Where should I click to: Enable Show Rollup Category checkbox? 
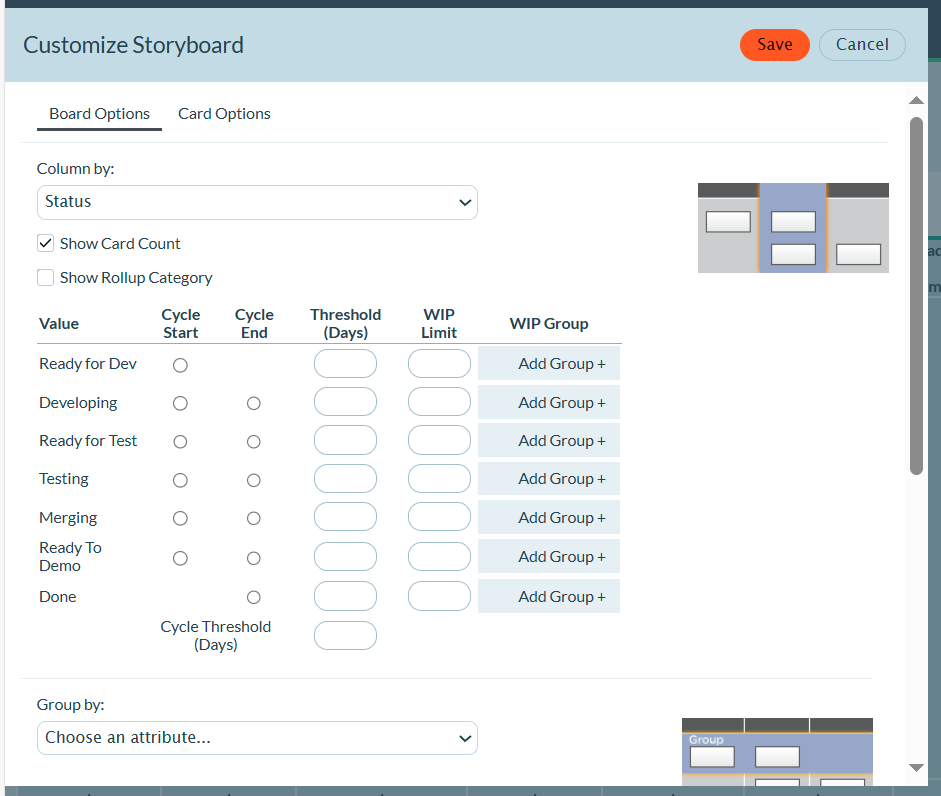click(x=46, y=277)
